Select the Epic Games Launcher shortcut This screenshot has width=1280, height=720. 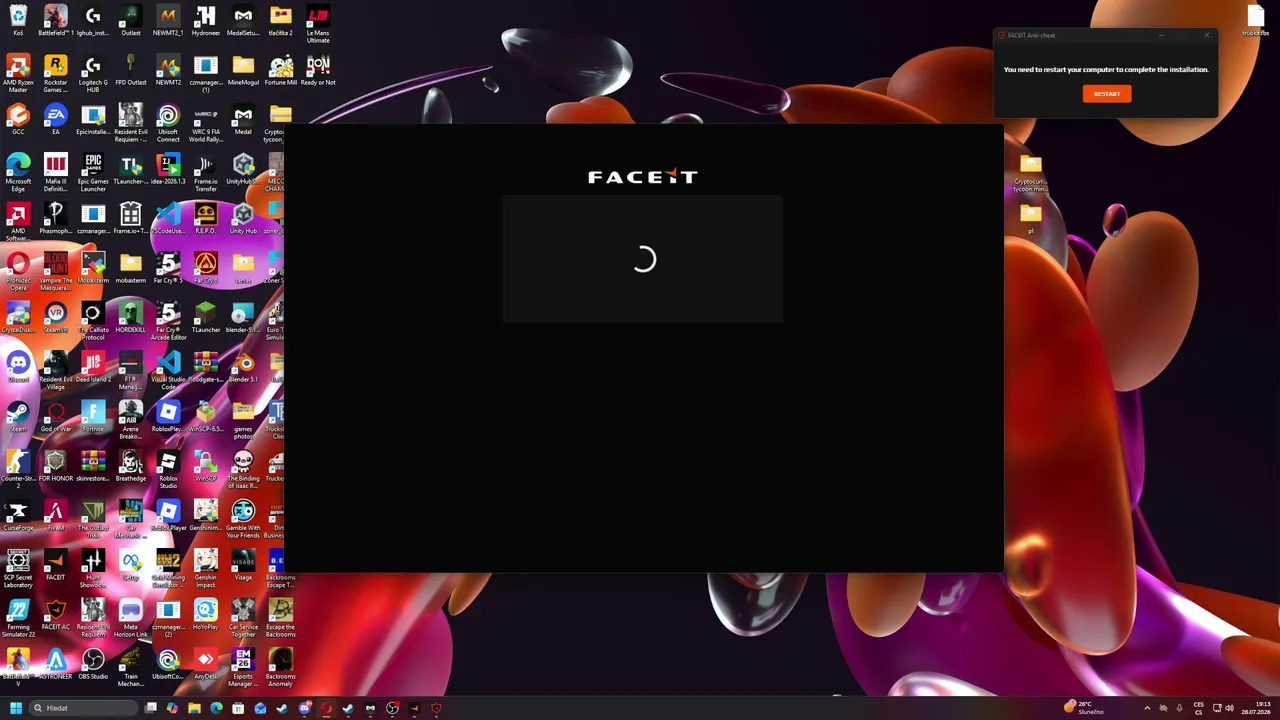pyautogui.click(x=93, y=173)
